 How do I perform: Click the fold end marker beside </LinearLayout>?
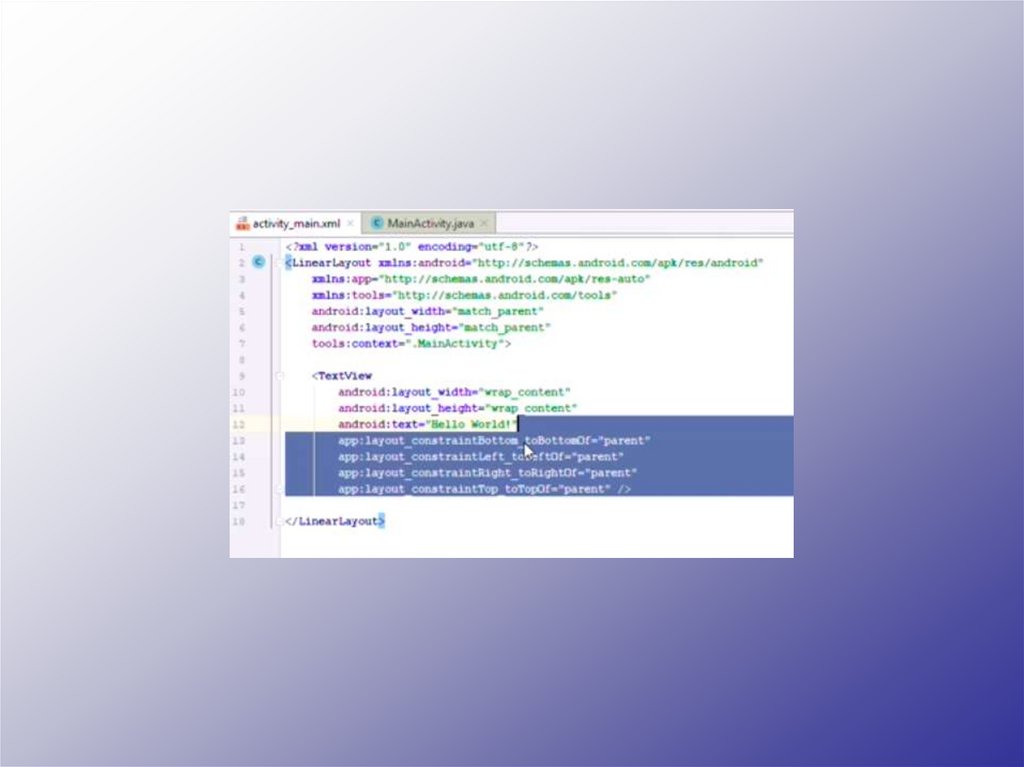click(280, 521)
